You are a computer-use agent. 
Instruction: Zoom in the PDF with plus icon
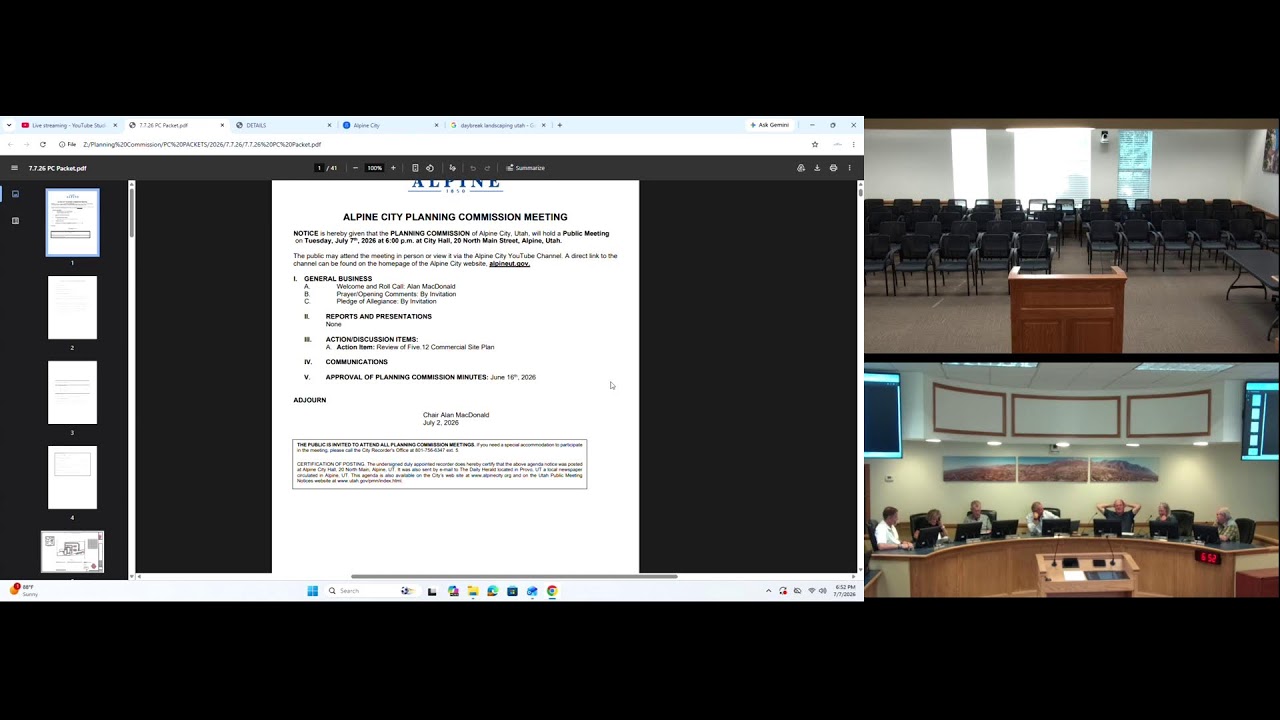point(393,168)
